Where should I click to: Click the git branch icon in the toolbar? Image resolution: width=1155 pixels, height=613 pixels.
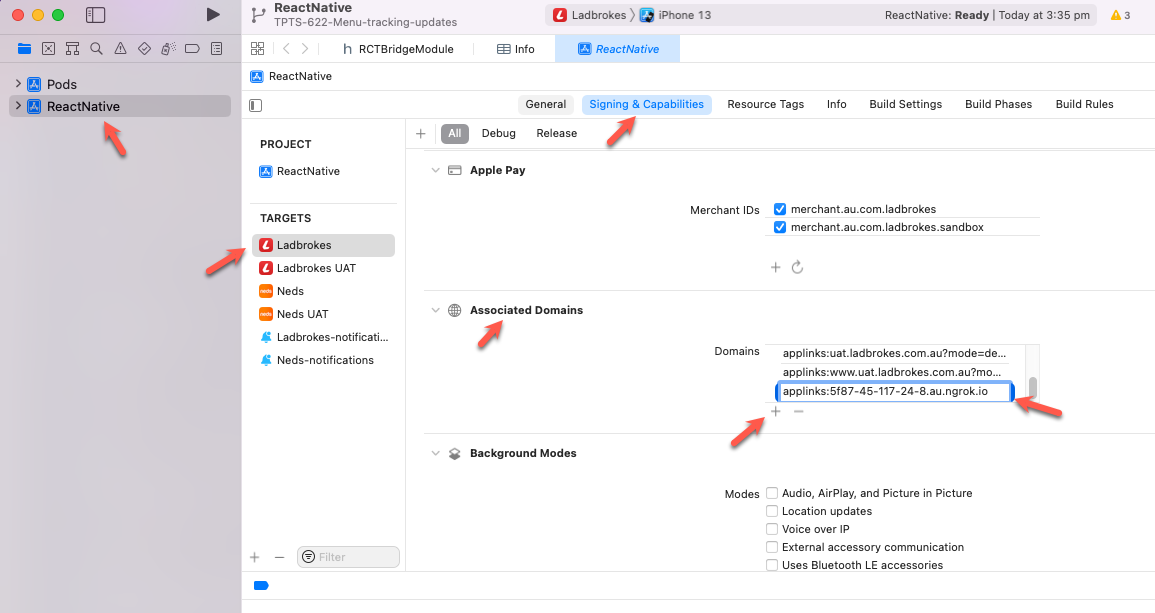point(258,15)
